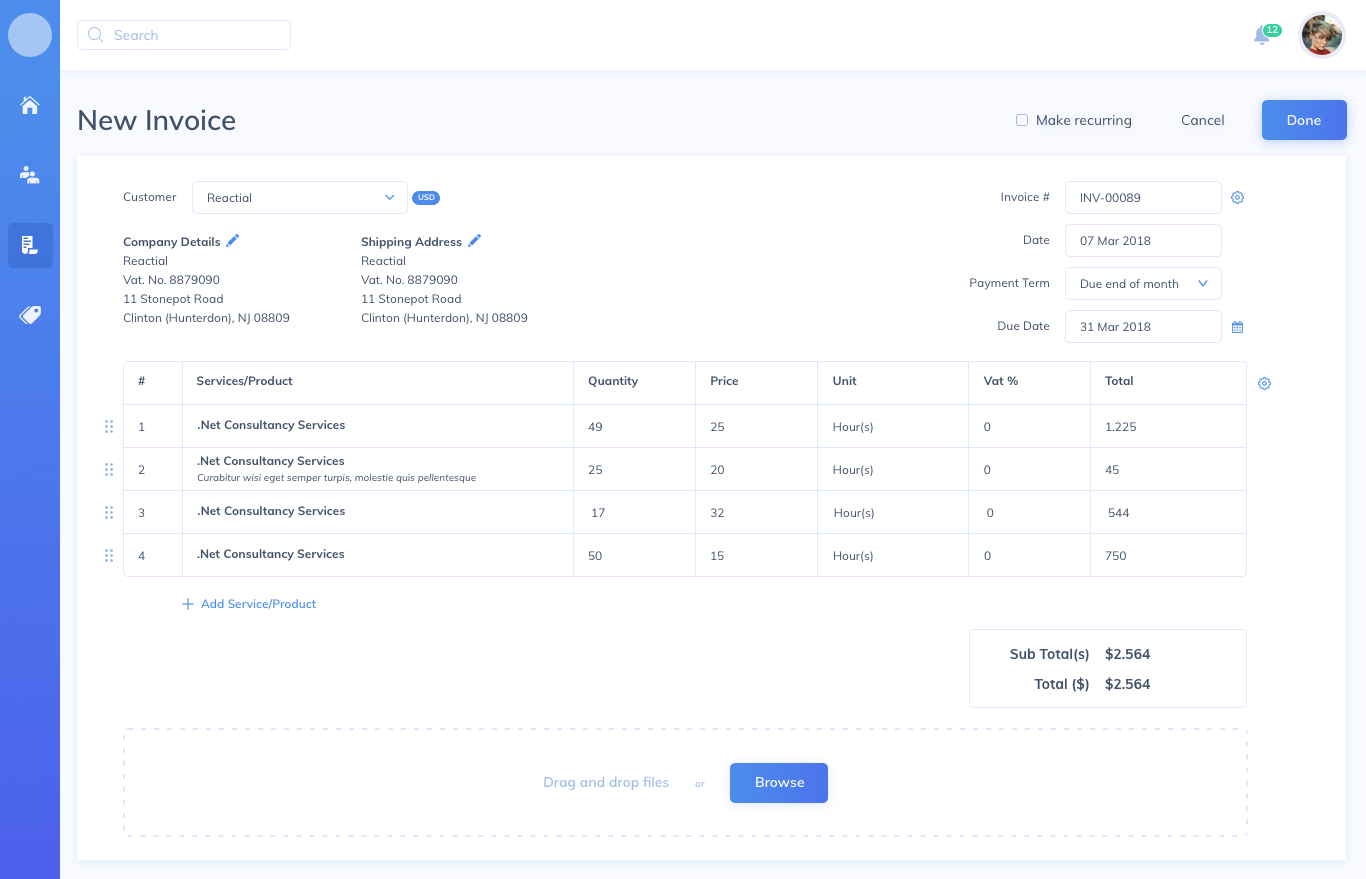Open the Due Date field dropdown
Viewport: 1366px width, 879px height.
tap(1143, 326)
